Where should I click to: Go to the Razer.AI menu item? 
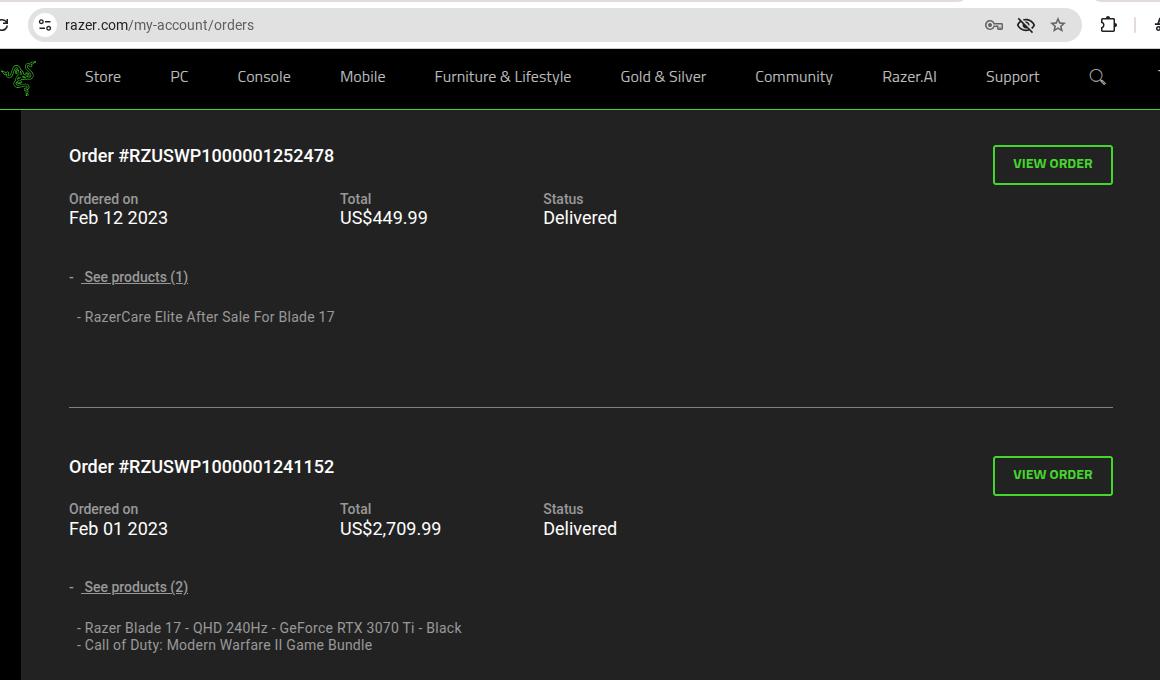(909, 77)
